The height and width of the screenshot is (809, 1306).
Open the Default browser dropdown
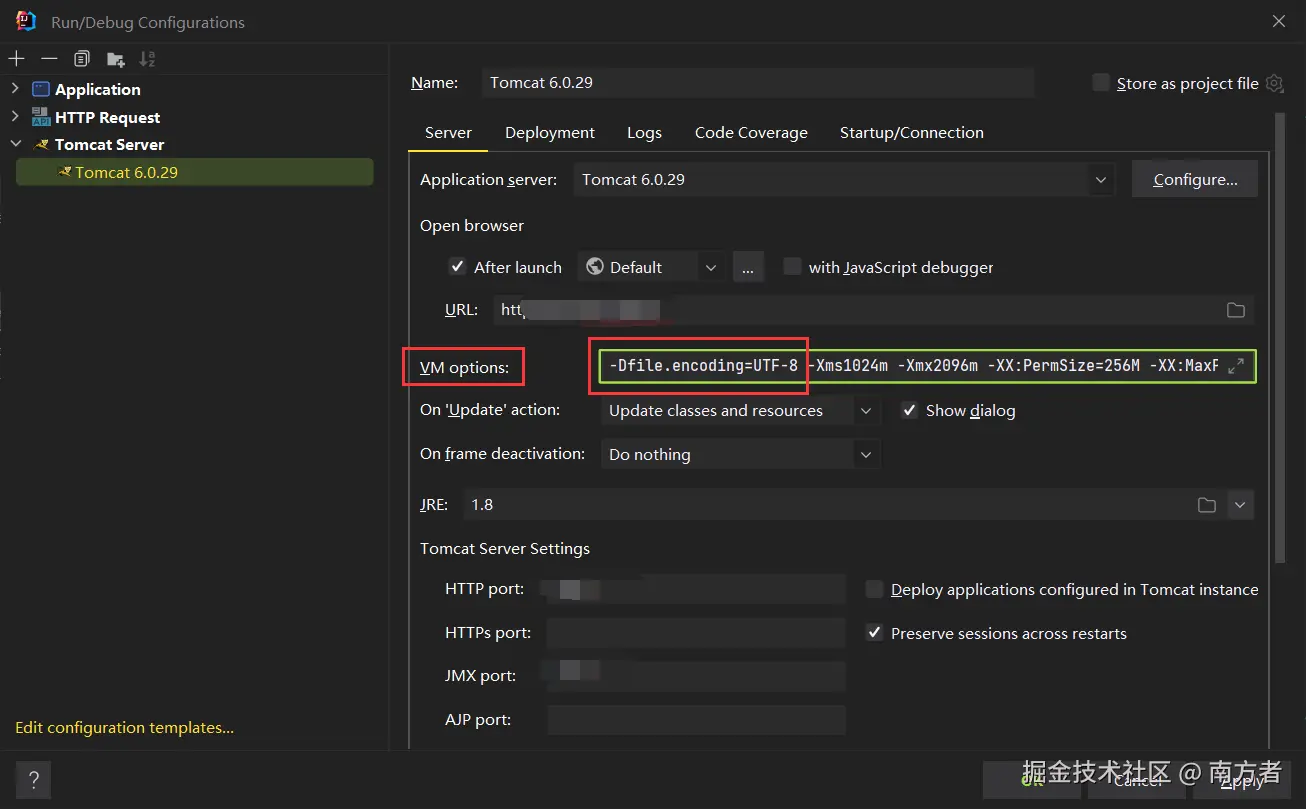pyautogui.click(x=711, y=267)
